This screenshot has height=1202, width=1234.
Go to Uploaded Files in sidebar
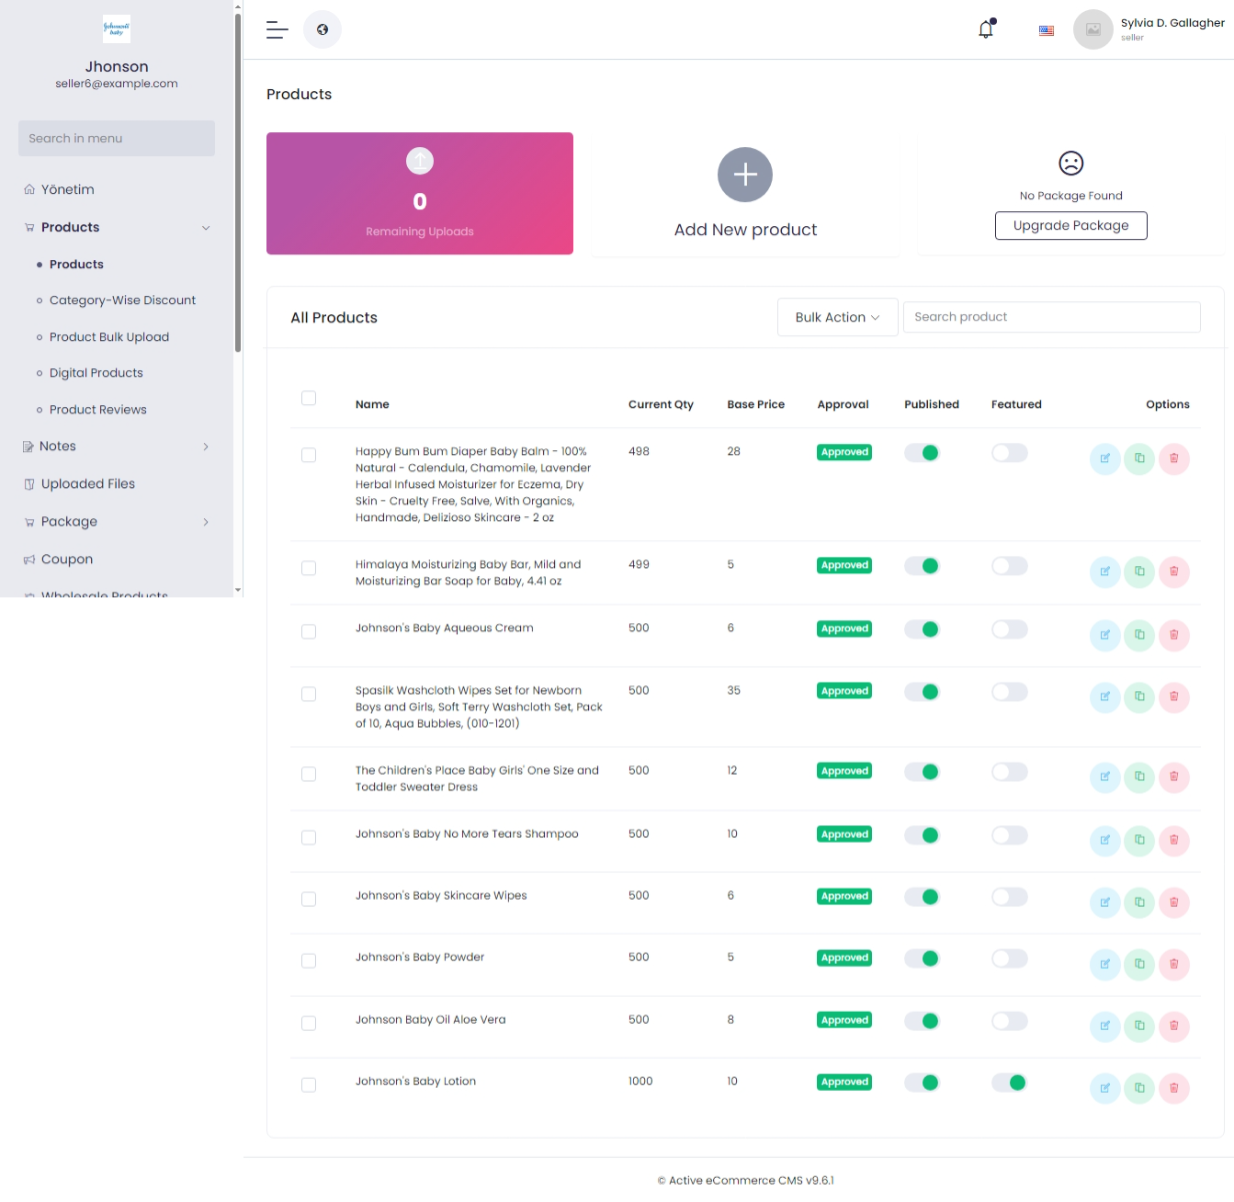88,484
